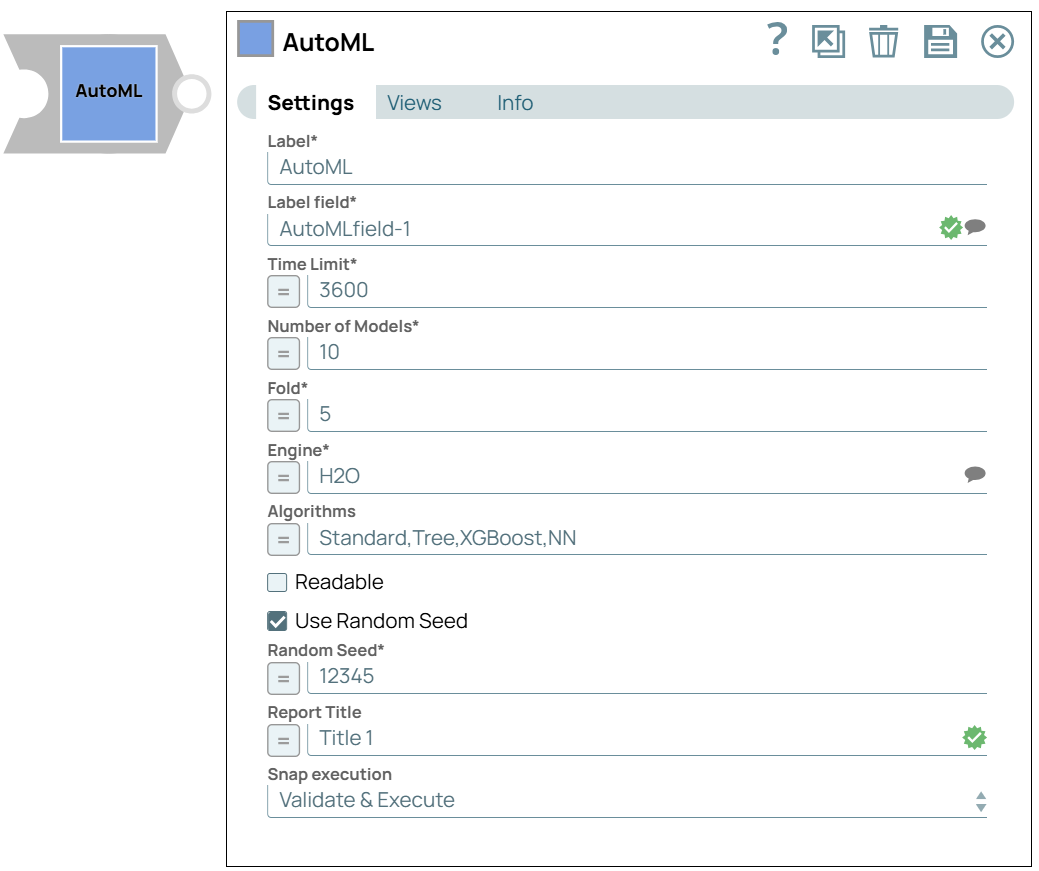Click the green checkmark beside Report Title
The height and width of the screenshot is (871, 1039).
pos(973,736)
